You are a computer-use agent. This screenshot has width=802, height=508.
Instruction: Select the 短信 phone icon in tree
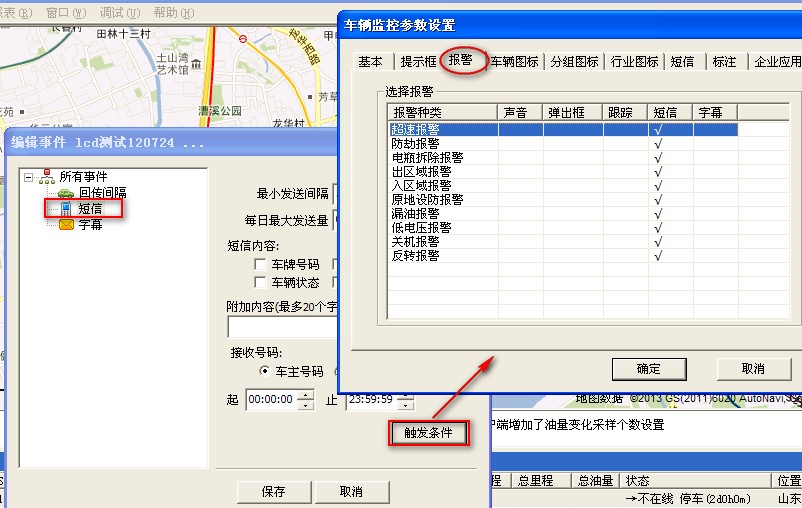[x=66, y=209]
